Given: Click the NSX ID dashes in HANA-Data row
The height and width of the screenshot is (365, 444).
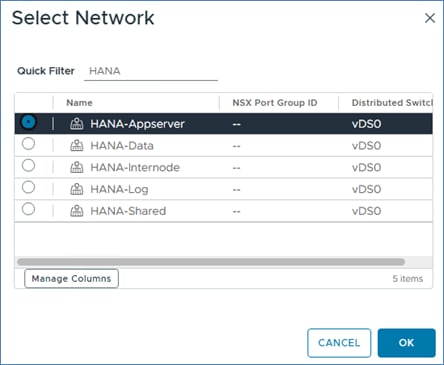Looking at the screenshot, I should [236, 146].
